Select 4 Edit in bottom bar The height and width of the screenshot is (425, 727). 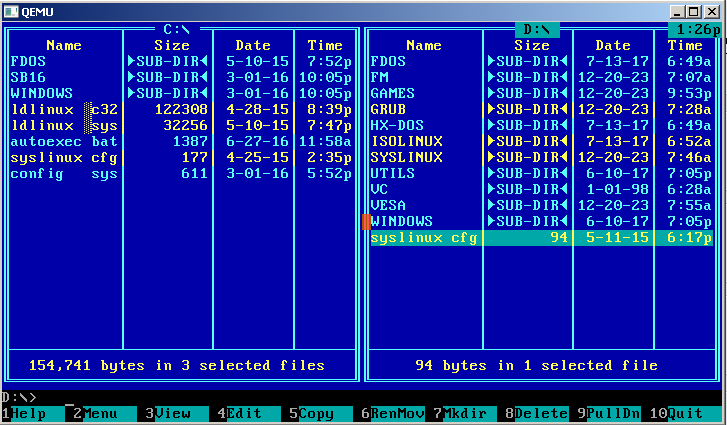click(x=249, y=413)
